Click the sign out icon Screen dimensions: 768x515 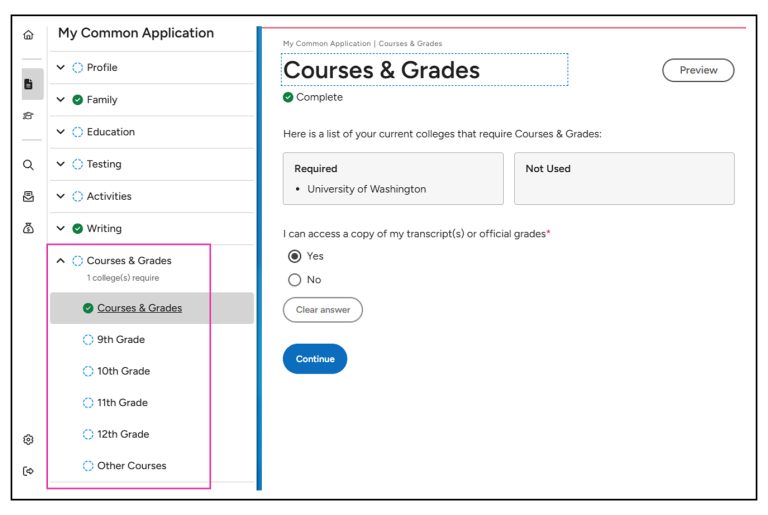coord(28,471)
